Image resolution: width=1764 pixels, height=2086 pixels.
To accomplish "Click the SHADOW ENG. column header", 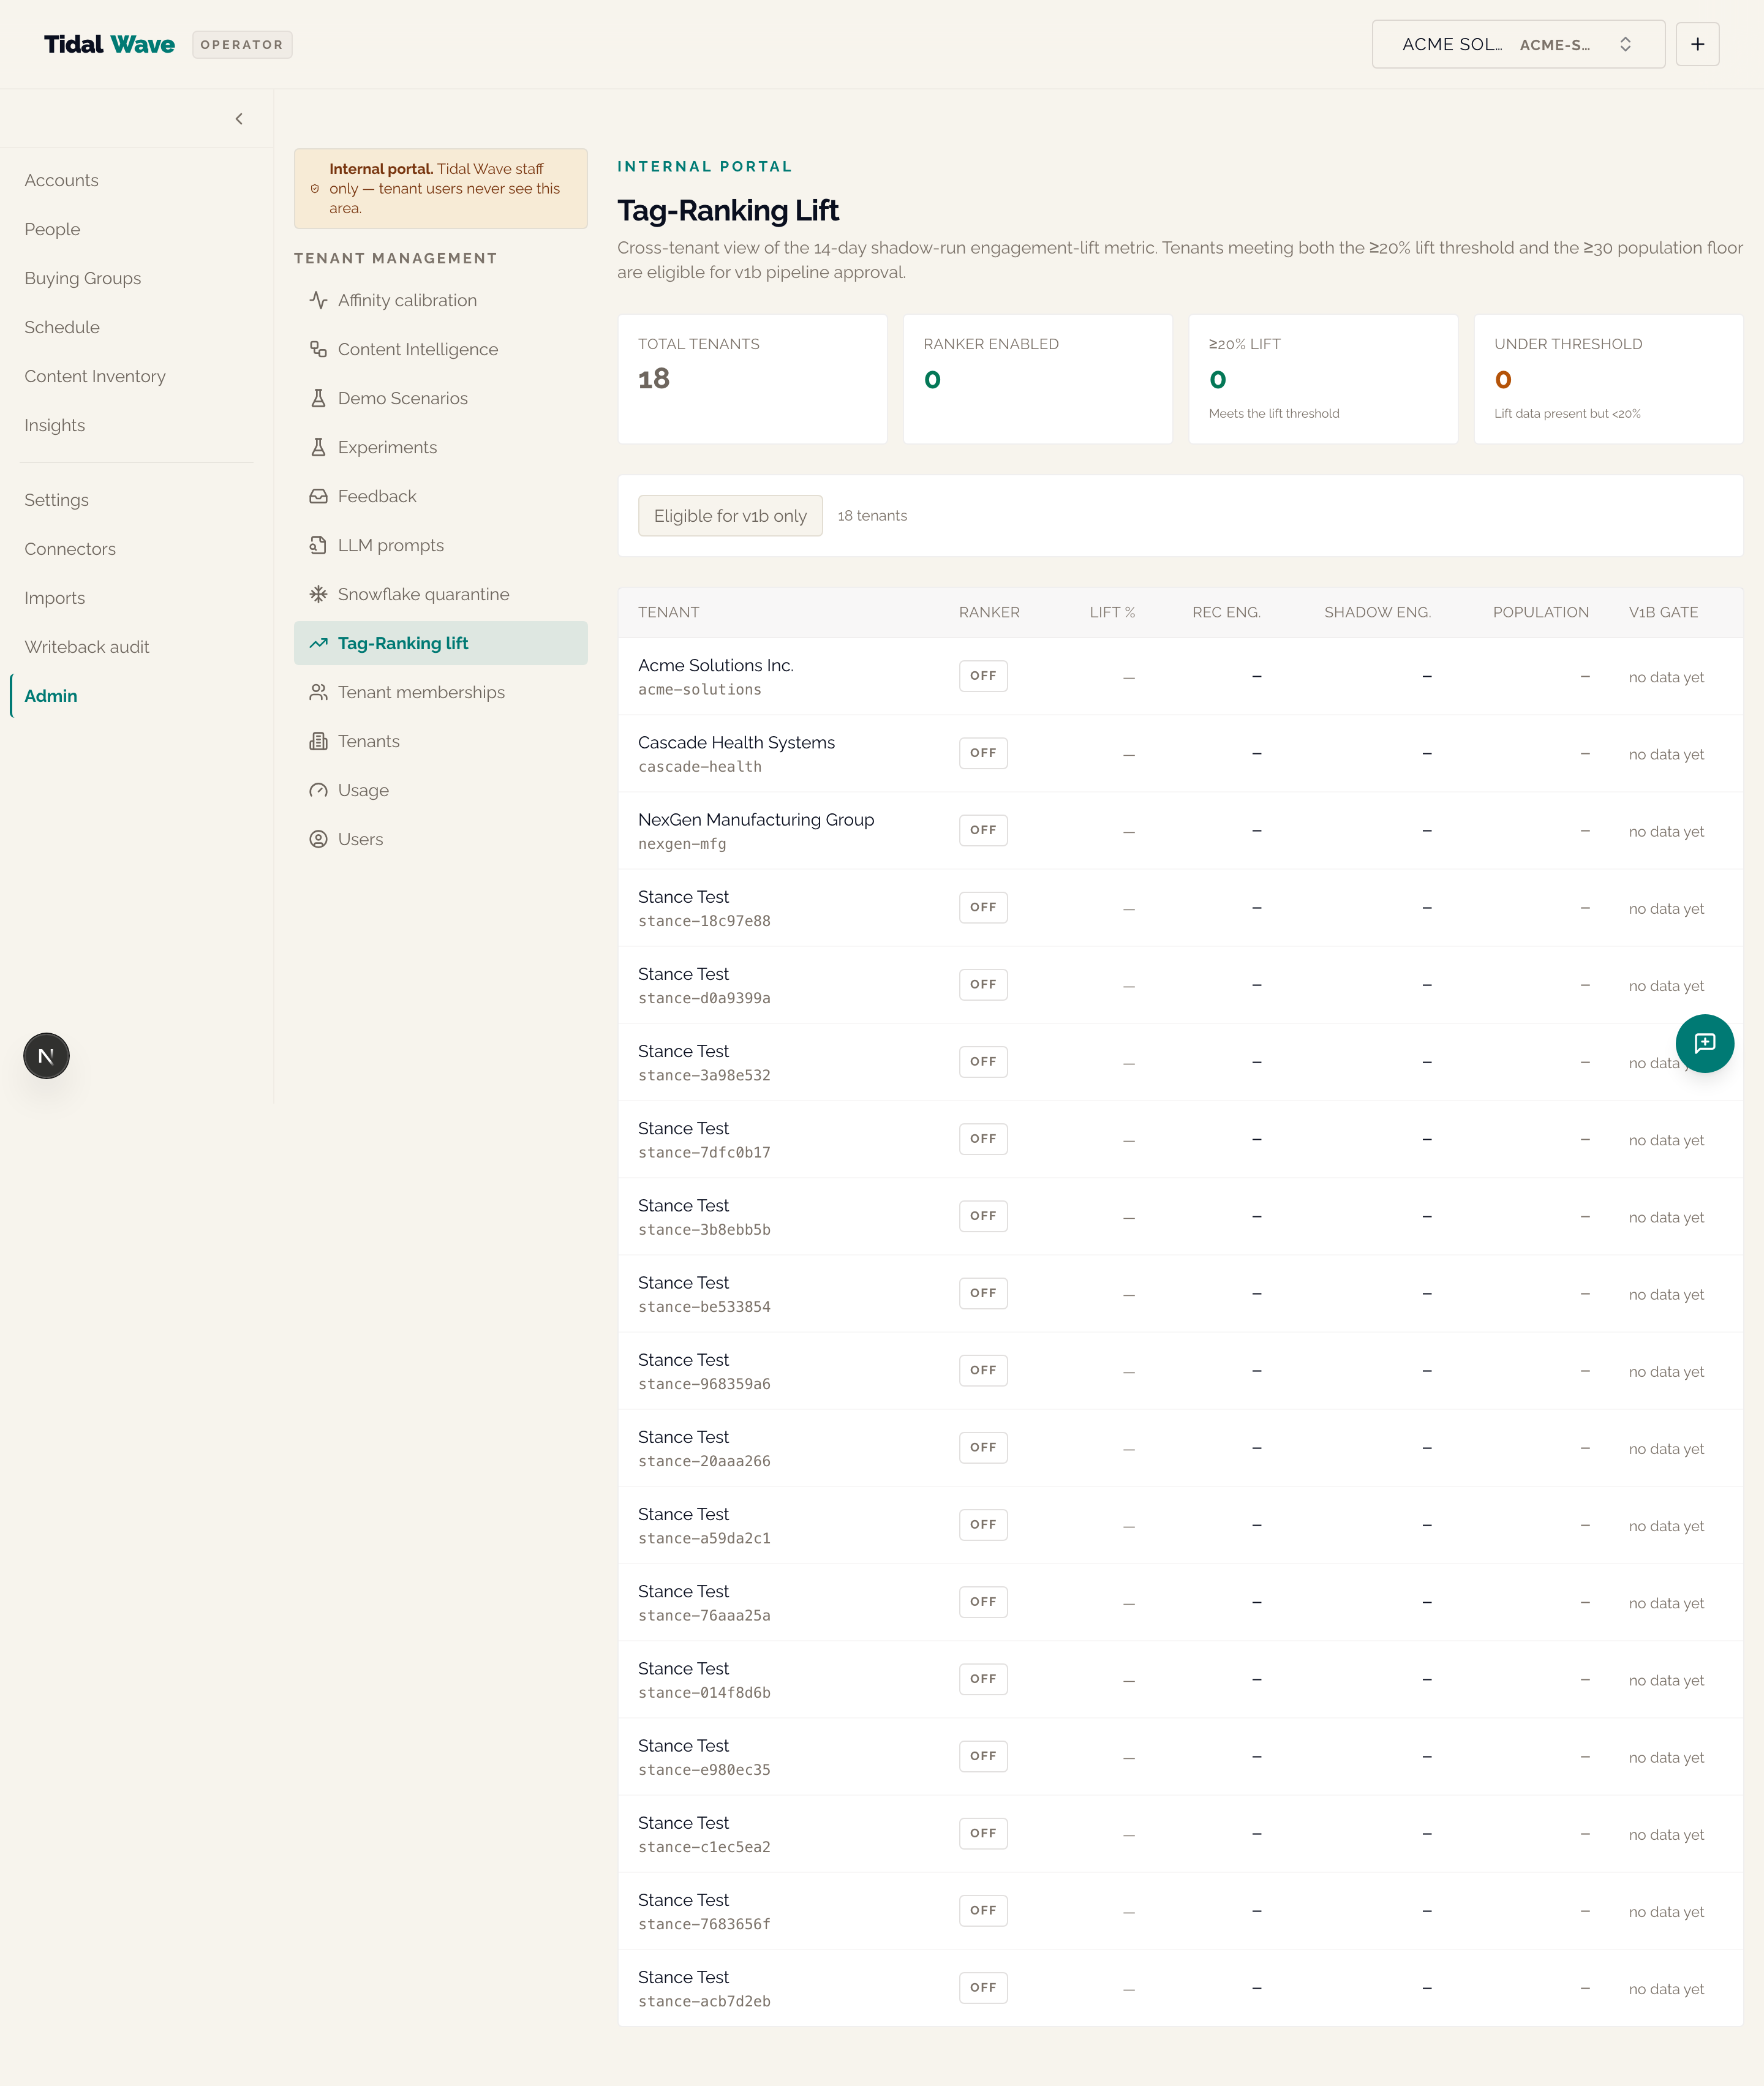I will (x=1377, y=612).
